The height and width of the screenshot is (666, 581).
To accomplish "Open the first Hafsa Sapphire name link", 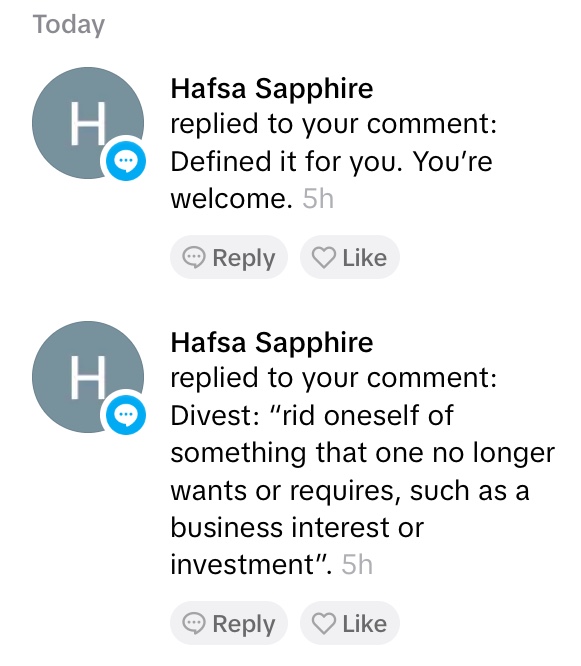I will click(x=272, y=89).
